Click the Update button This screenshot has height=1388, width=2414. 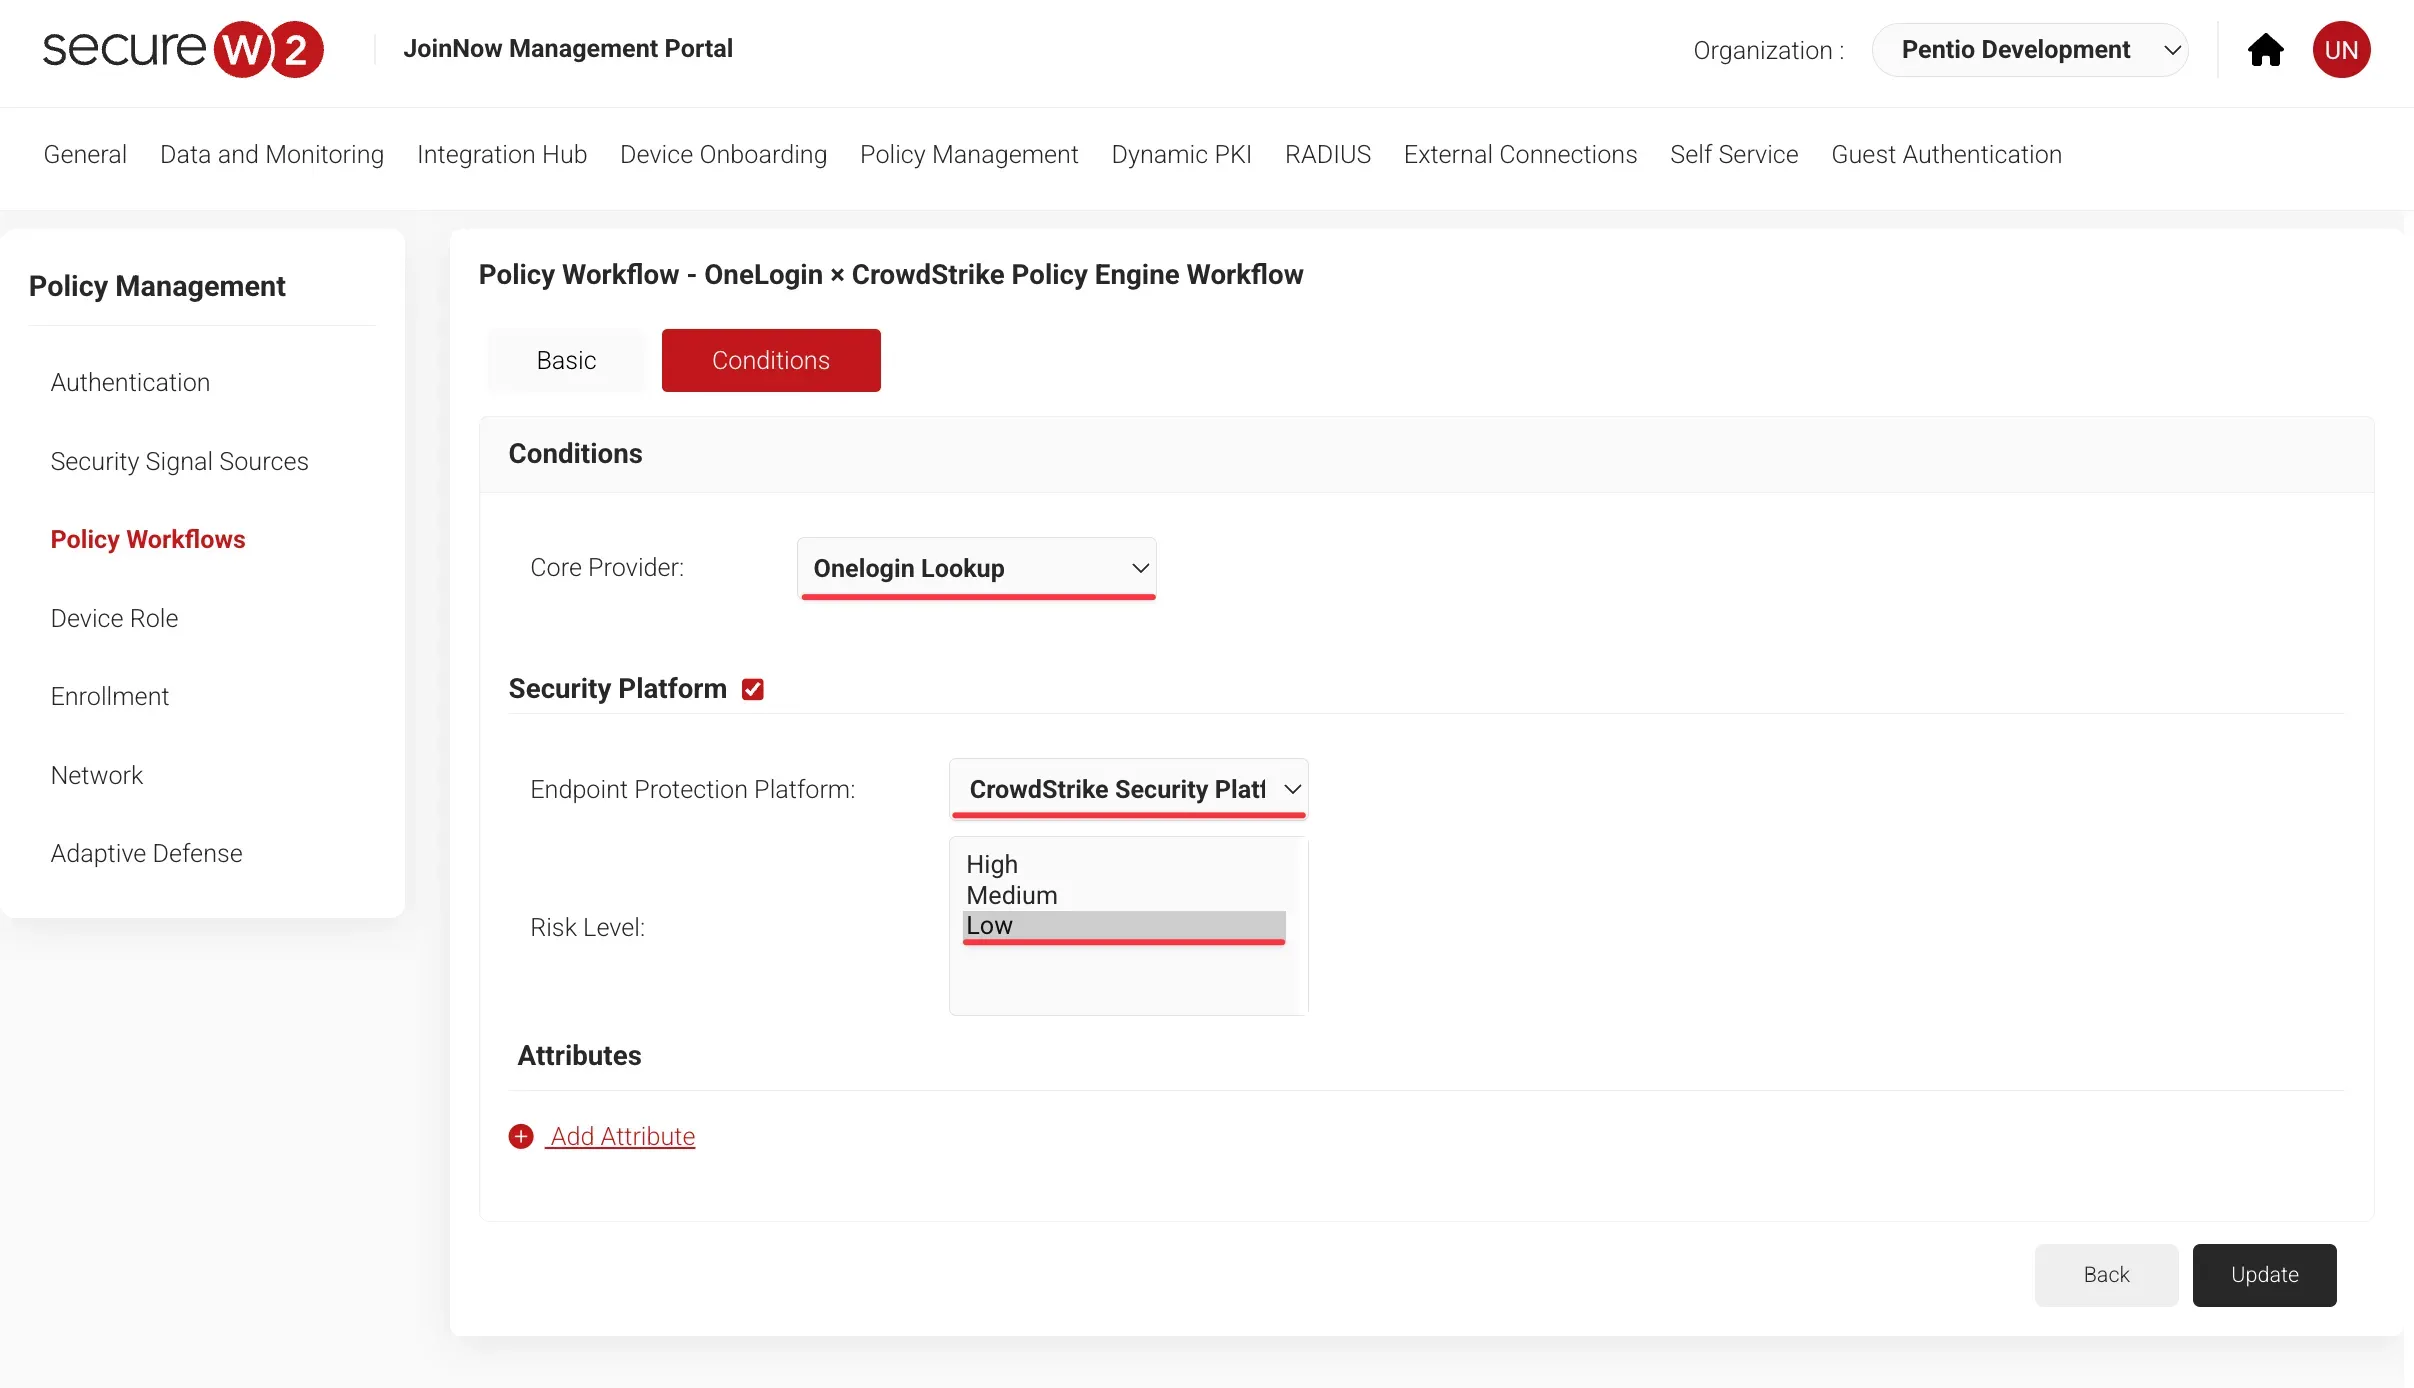(x=2264, y=1274)
